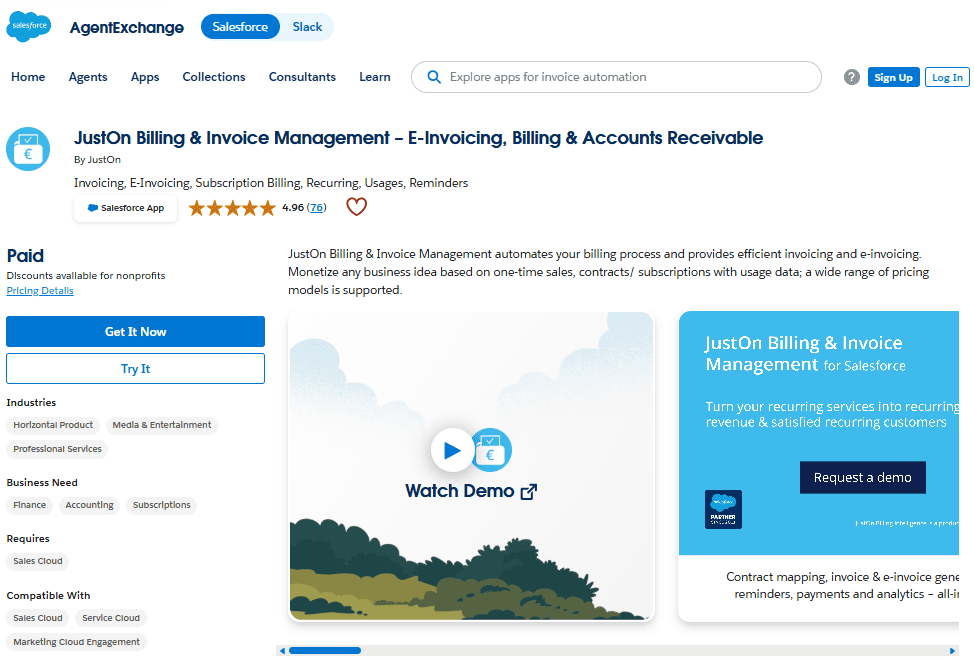974x660 pixels.
Task: Click the star rating icons
Action: click(232, 207)
